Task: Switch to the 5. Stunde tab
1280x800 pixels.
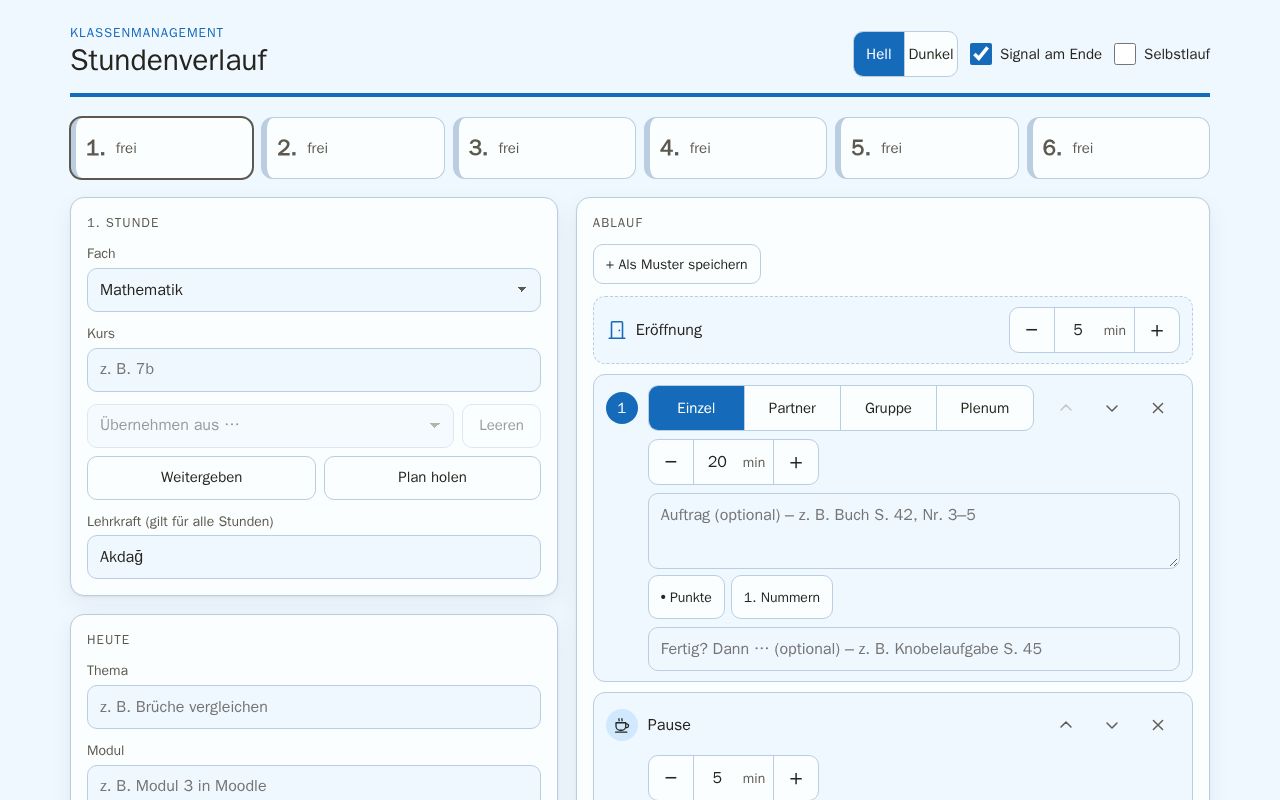Action: 927,148
